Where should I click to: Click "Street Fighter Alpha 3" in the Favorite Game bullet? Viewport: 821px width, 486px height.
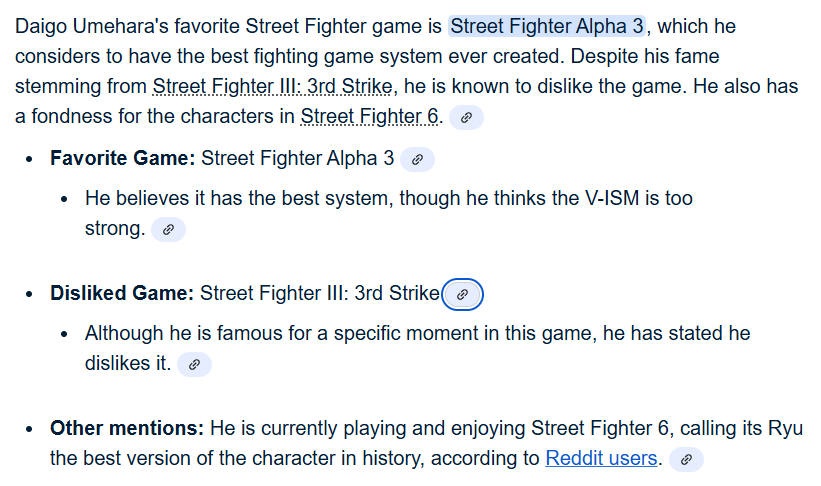point(297,158)
